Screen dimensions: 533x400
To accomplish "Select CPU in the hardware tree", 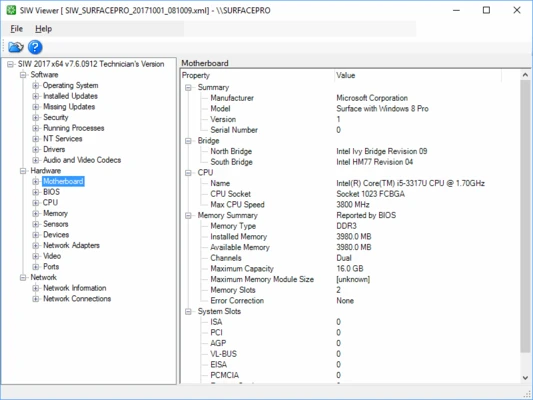I will pyautogui.click(x=50, y=203).
